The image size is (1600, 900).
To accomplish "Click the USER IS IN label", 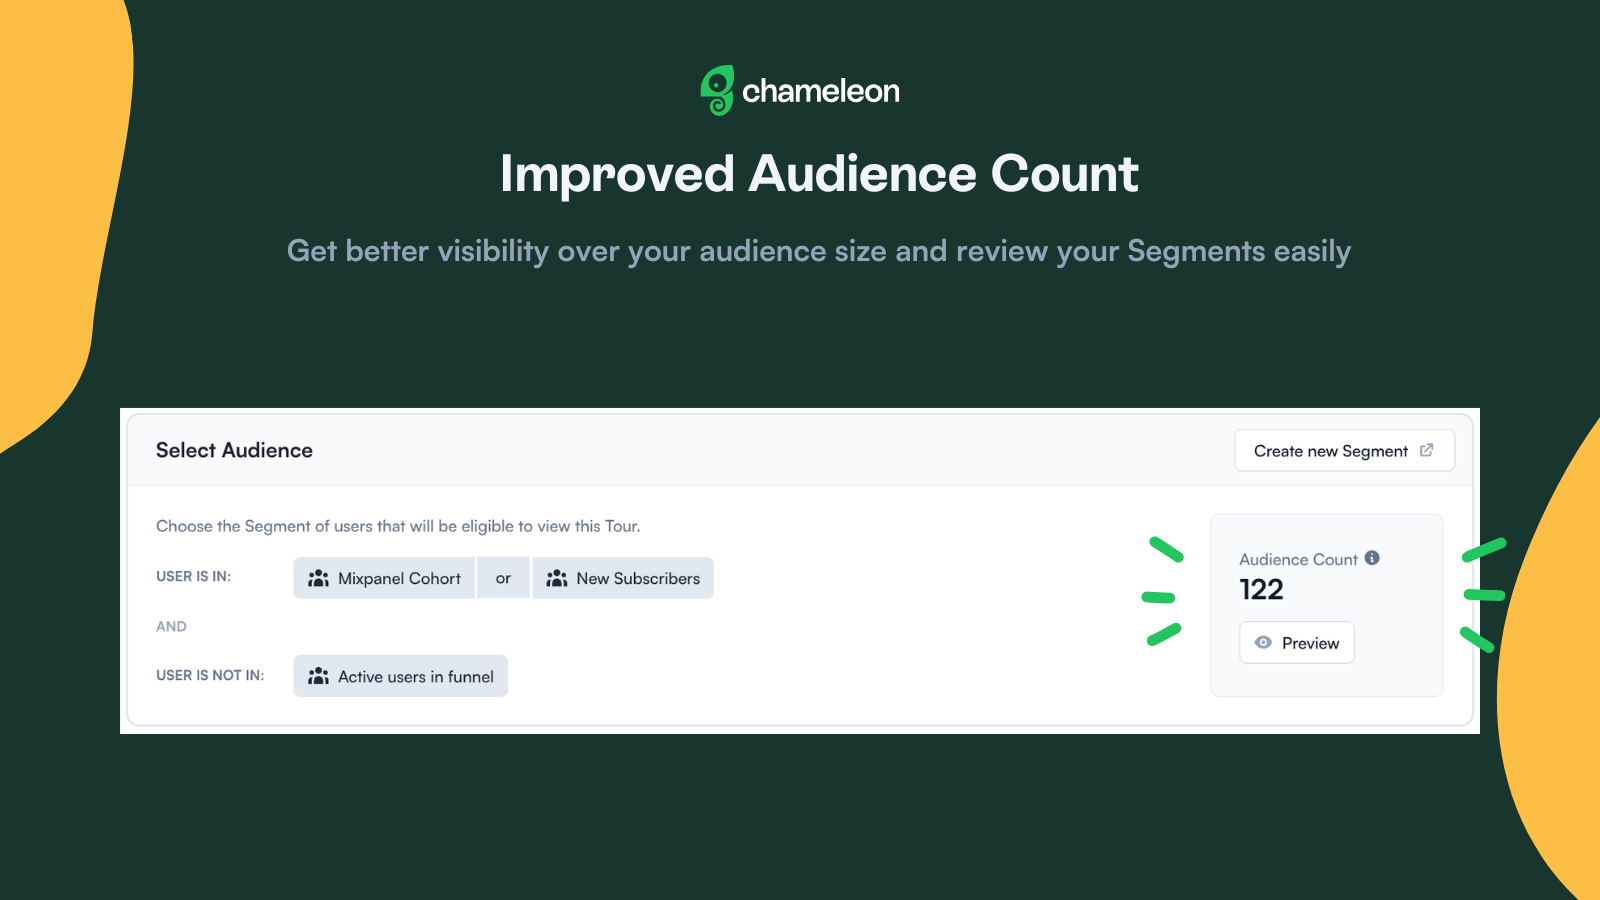I will tap(193, 576).
